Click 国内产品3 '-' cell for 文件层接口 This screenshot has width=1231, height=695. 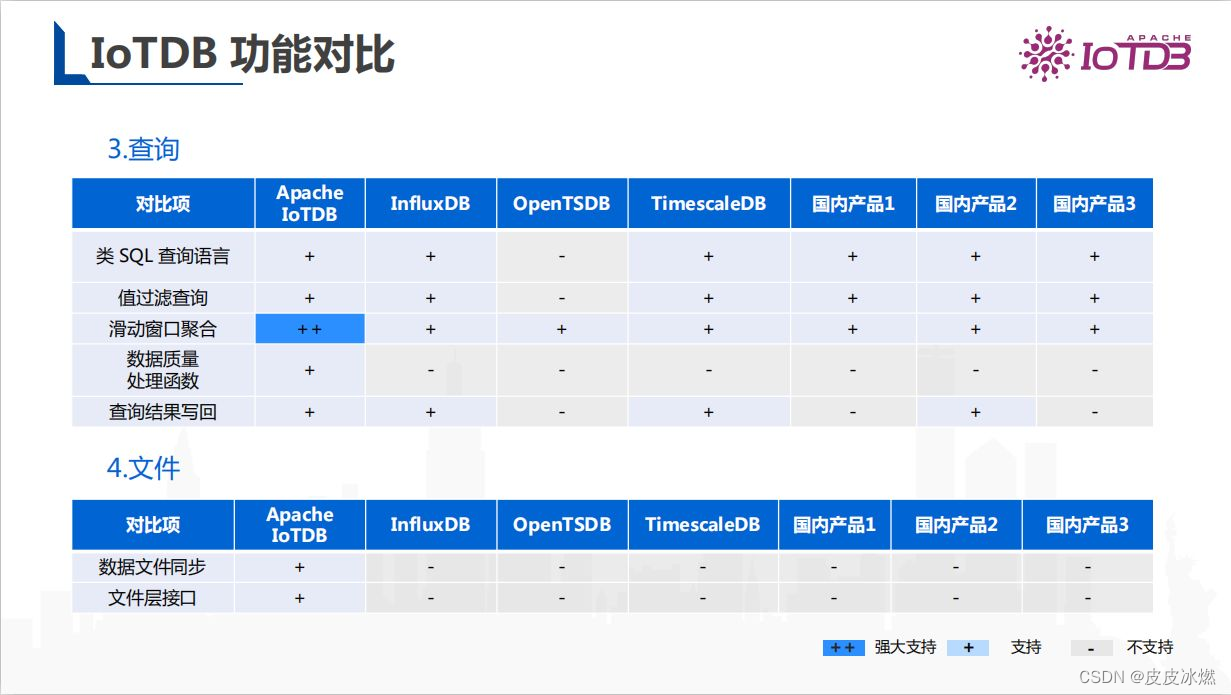click(x=1088, y=598)
